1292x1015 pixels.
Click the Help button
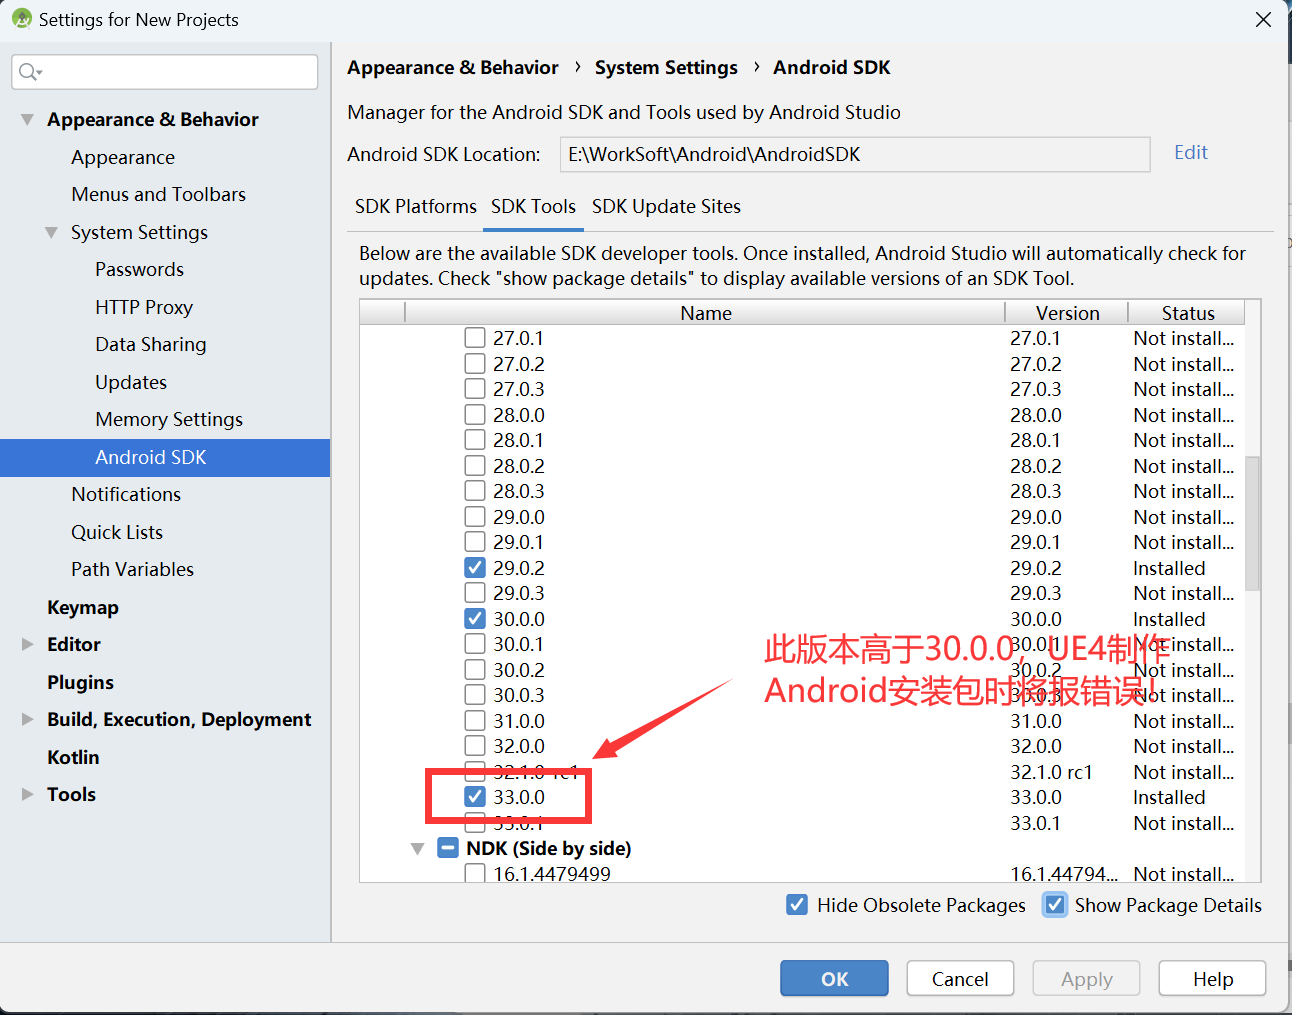coord(1212,979)
